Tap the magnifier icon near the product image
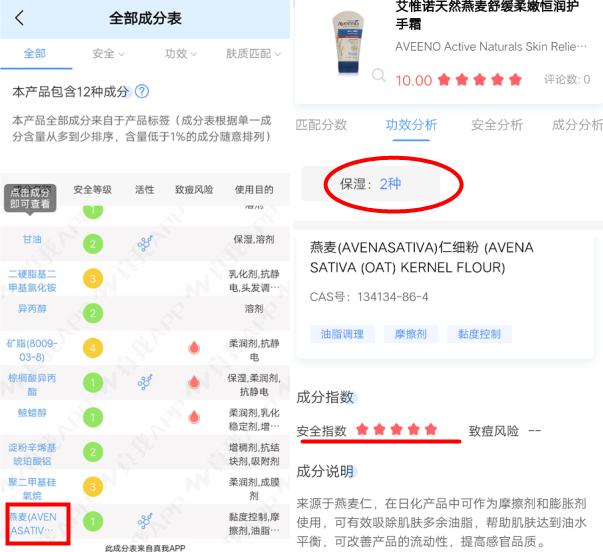 (378, 75)
